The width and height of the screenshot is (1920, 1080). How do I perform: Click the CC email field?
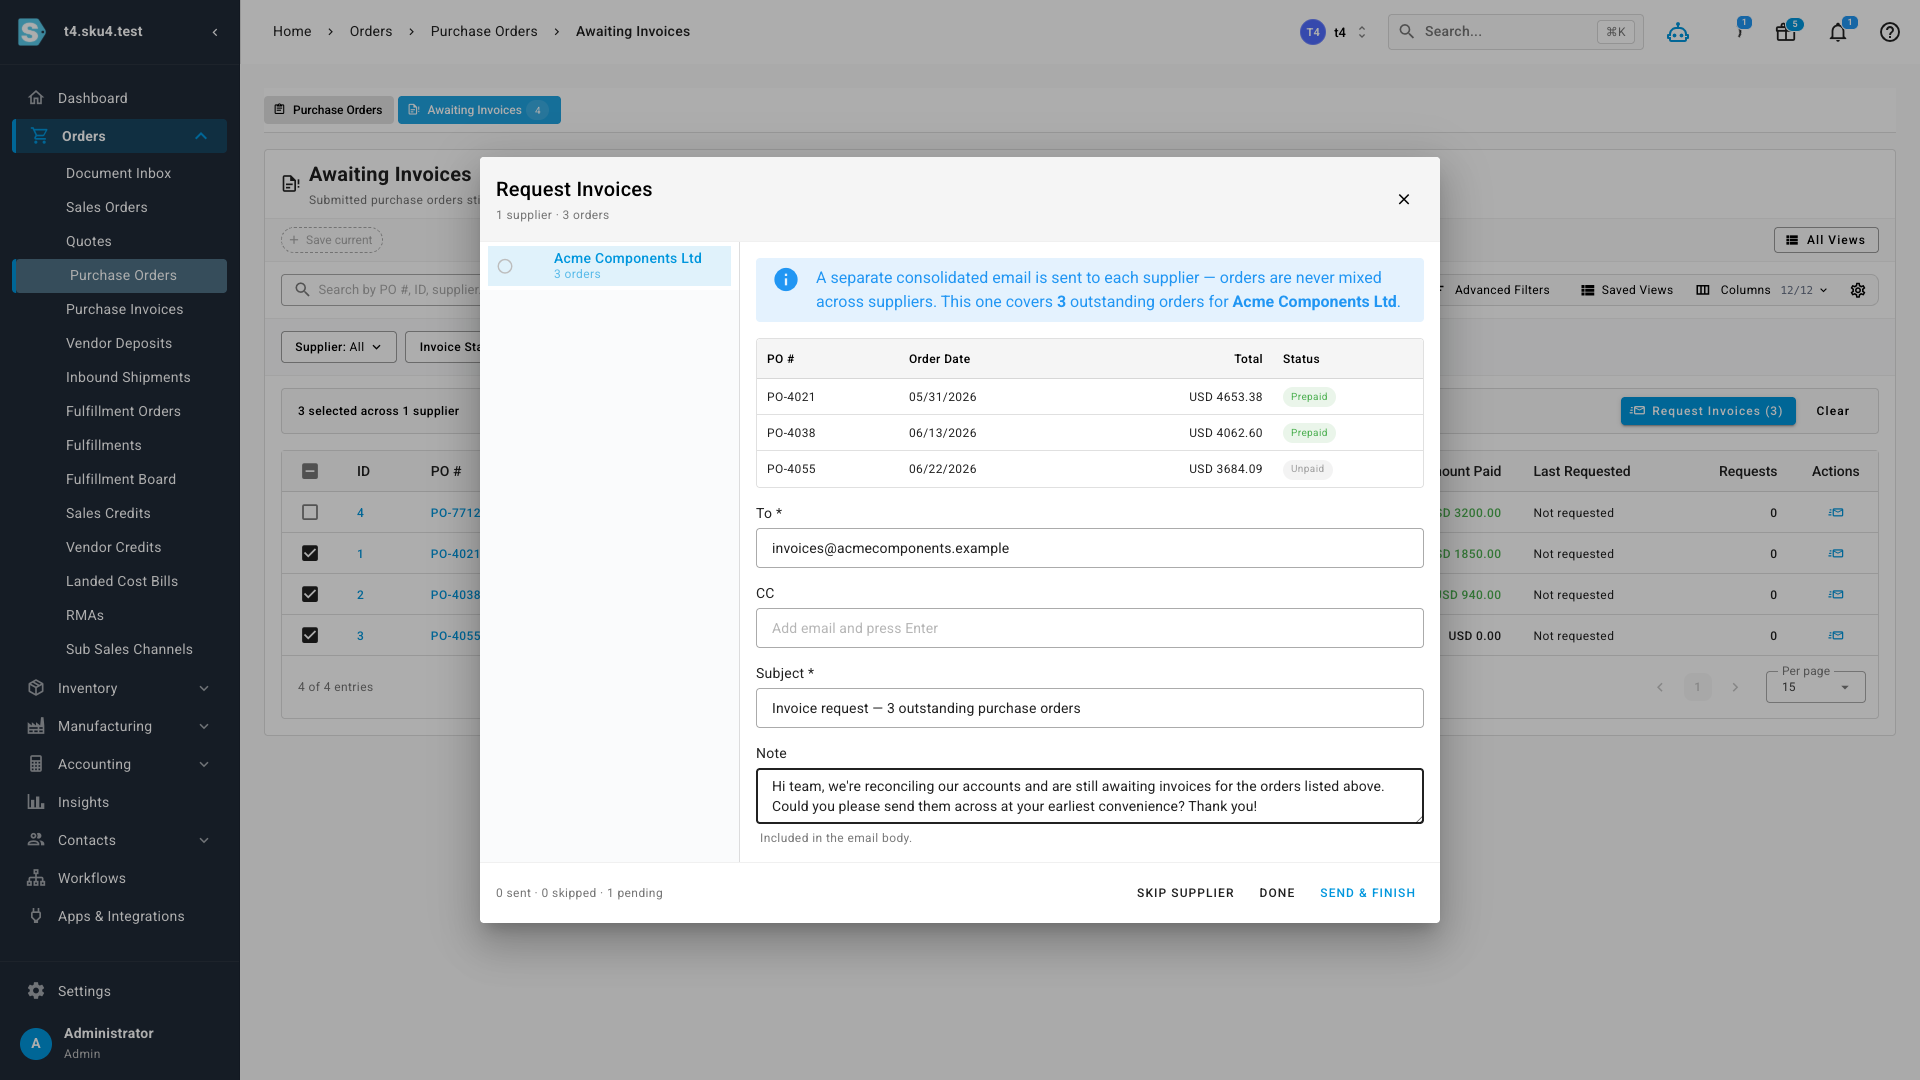(1089, 628)
